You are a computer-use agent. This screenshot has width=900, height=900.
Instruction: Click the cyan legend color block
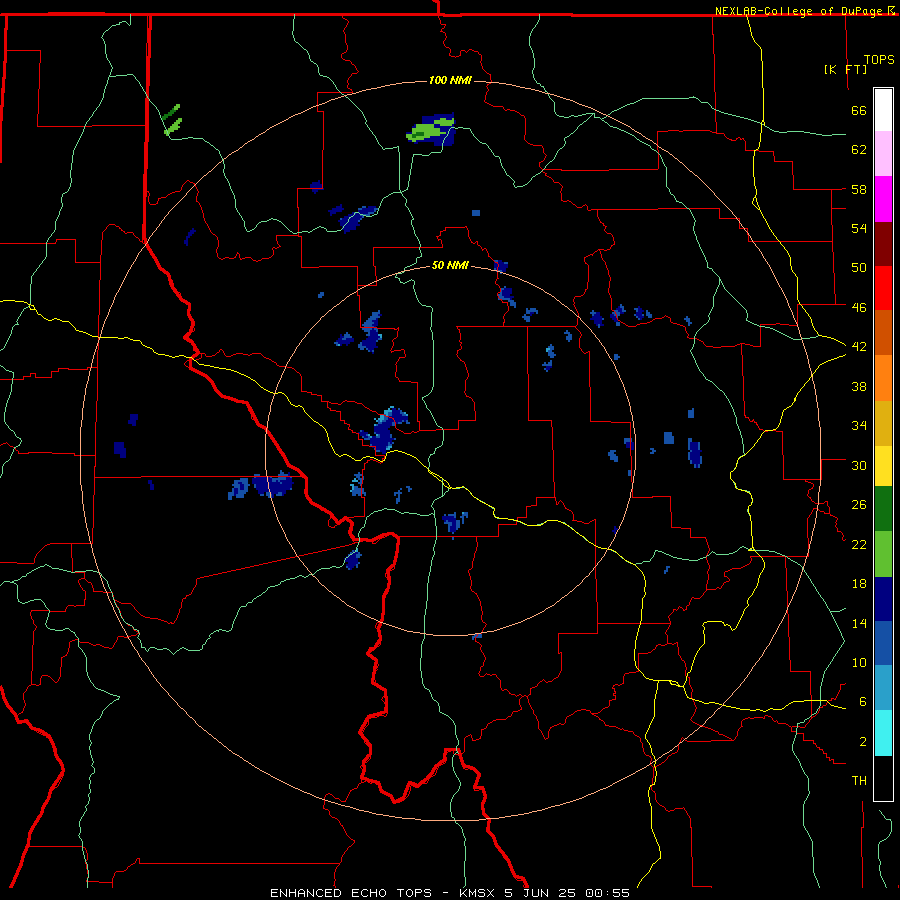point(883,733)
